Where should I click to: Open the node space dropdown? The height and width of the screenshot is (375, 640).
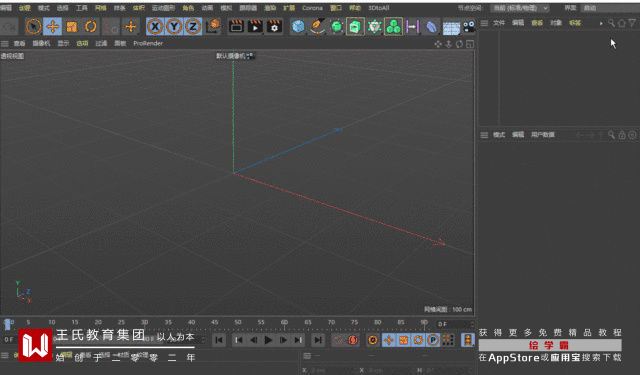pyautogui.click(x=520, y=8)
